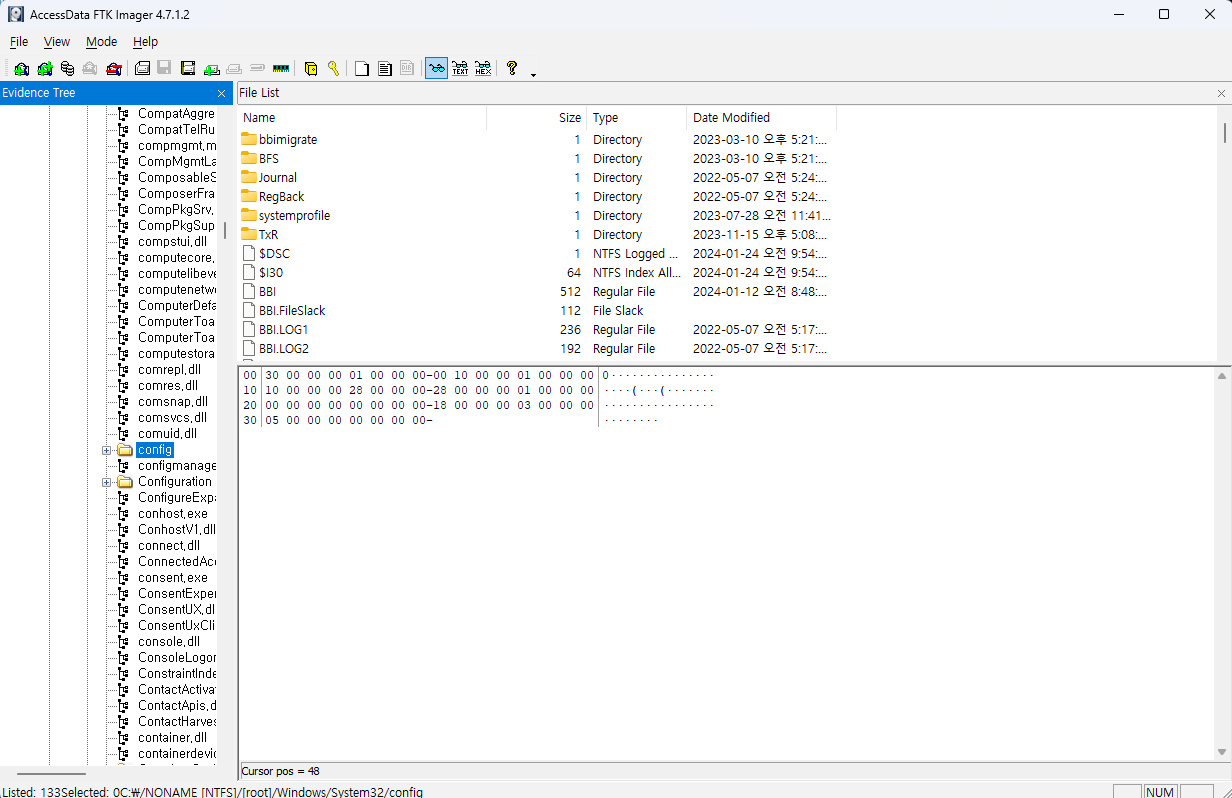Select conhost.exe in Evidence Tree

(172, 514)
